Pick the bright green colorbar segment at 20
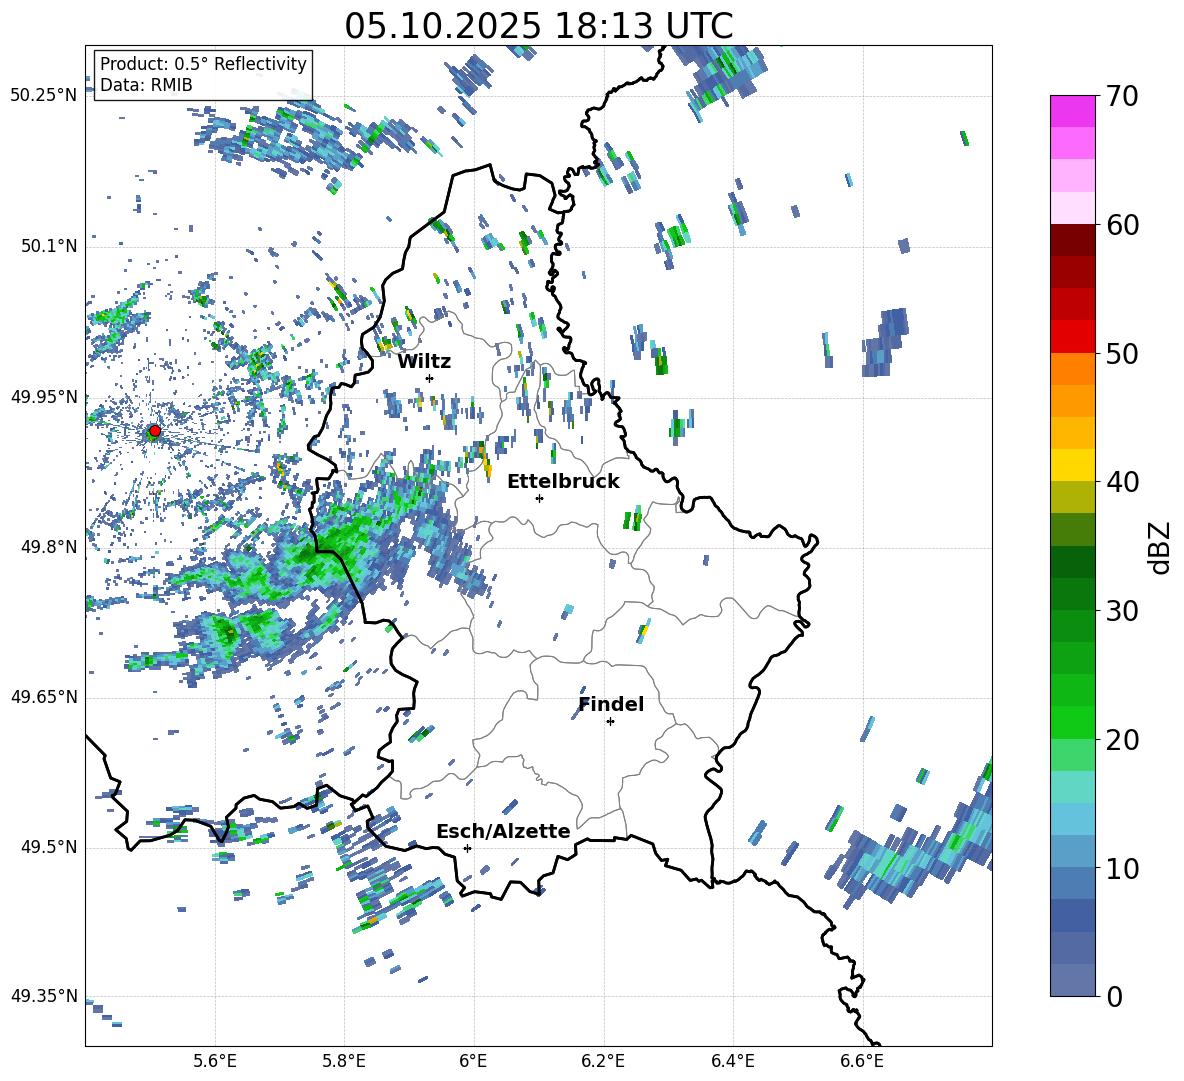The height and width of the screenshot is (1081, 1184). 1073,722
